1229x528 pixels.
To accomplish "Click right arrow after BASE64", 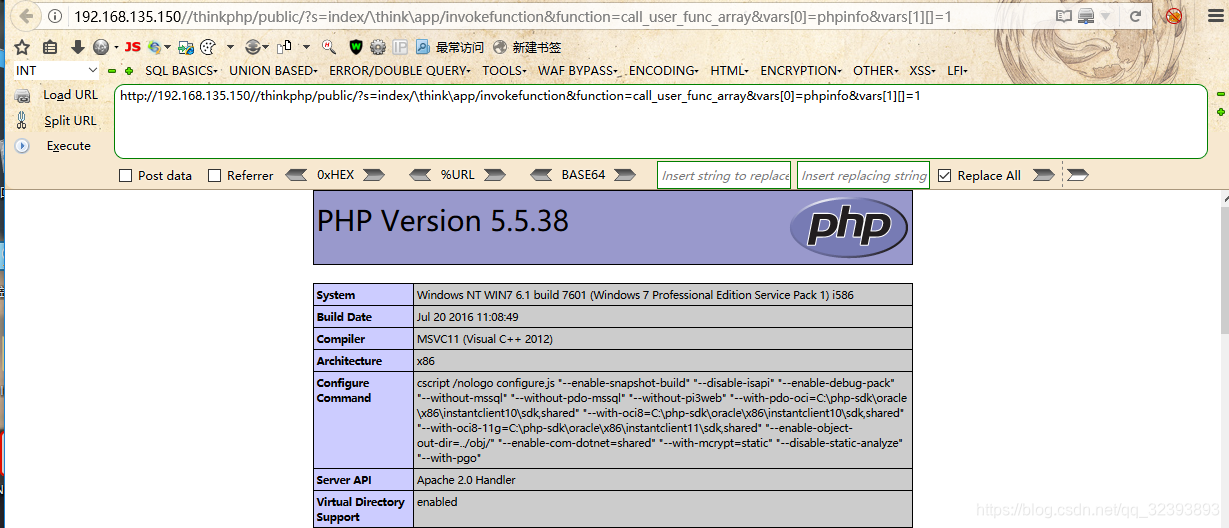I will [x=624, y=175].
